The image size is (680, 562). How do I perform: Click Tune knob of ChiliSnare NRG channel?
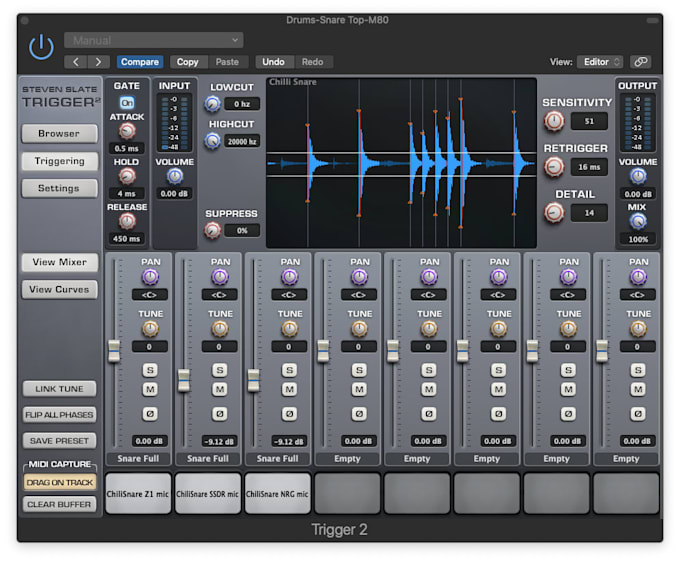[289, 329]
